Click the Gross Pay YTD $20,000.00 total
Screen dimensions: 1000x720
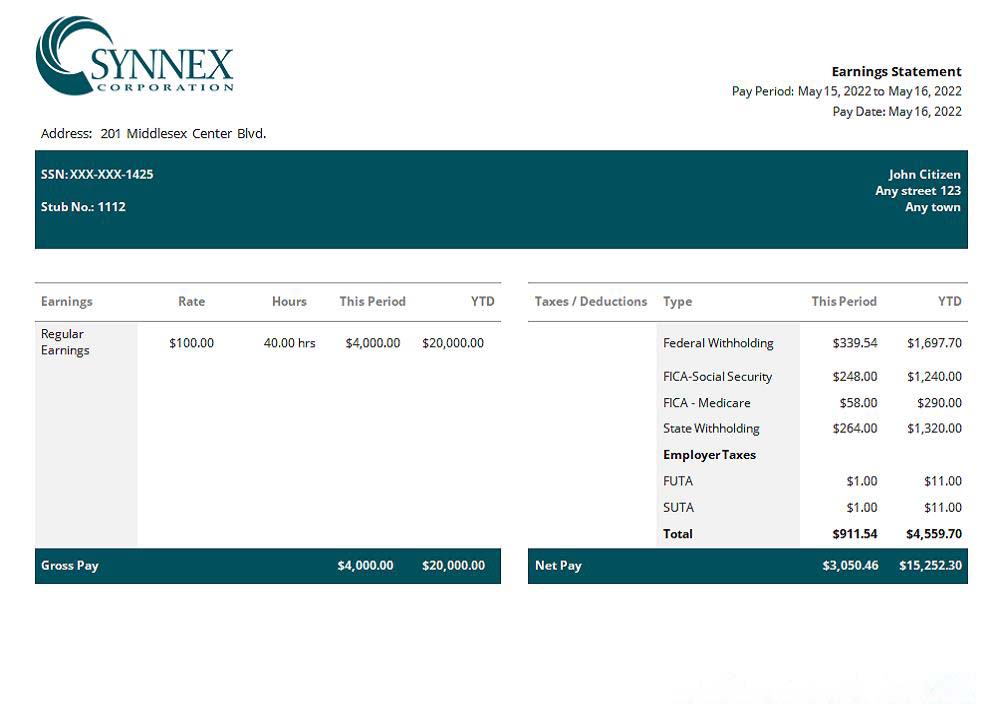point(453,565)
